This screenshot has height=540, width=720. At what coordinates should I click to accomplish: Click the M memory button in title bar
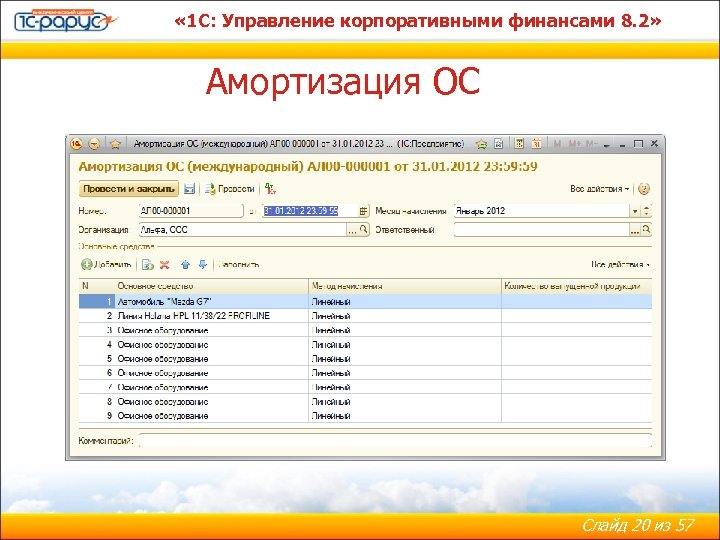(x=557, y=144)
